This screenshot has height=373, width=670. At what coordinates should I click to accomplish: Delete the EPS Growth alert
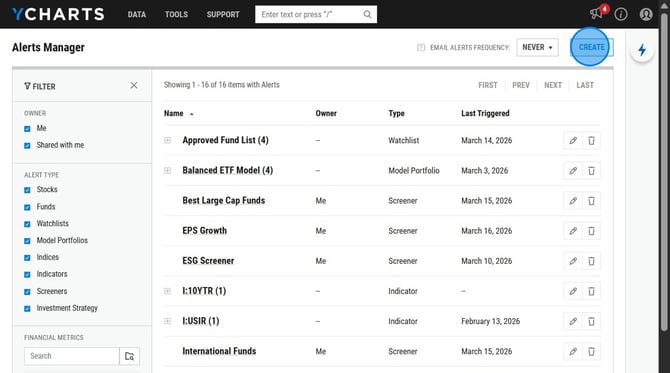tap(591, 231)
